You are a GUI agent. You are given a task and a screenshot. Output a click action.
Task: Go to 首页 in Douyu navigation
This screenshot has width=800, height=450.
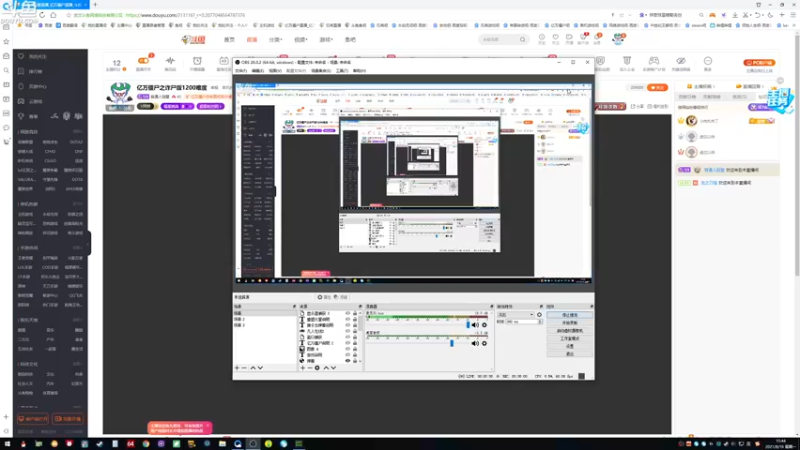click(x=230, y=39)
